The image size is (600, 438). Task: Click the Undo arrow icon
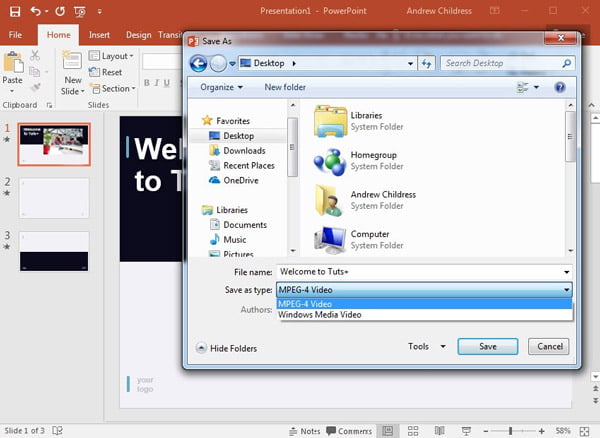point(36,11)
